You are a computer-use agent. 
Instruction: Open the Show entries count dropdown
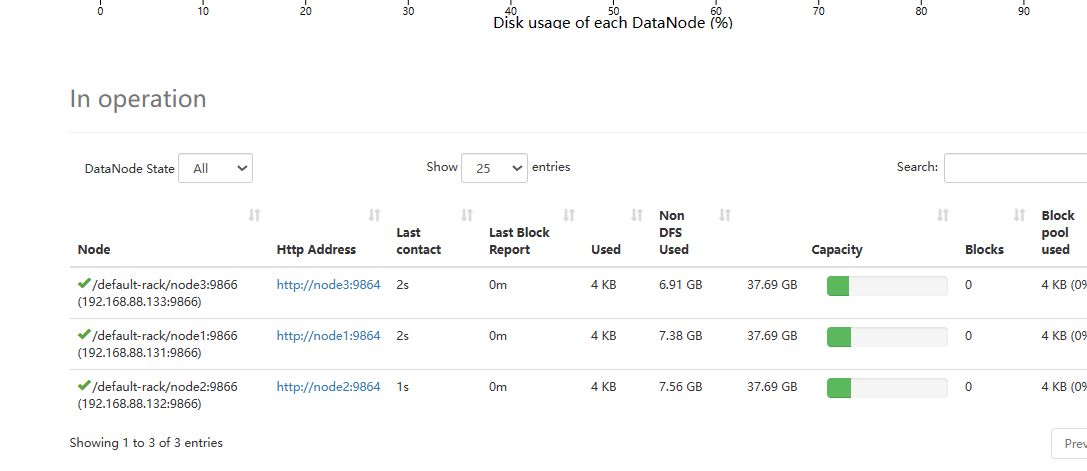click(494, 168)
